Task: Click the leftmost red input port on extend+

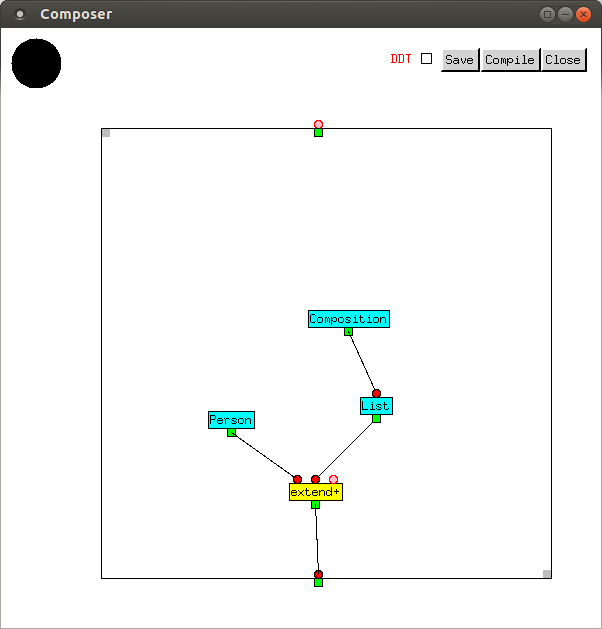Action: [x=297, y=480]
